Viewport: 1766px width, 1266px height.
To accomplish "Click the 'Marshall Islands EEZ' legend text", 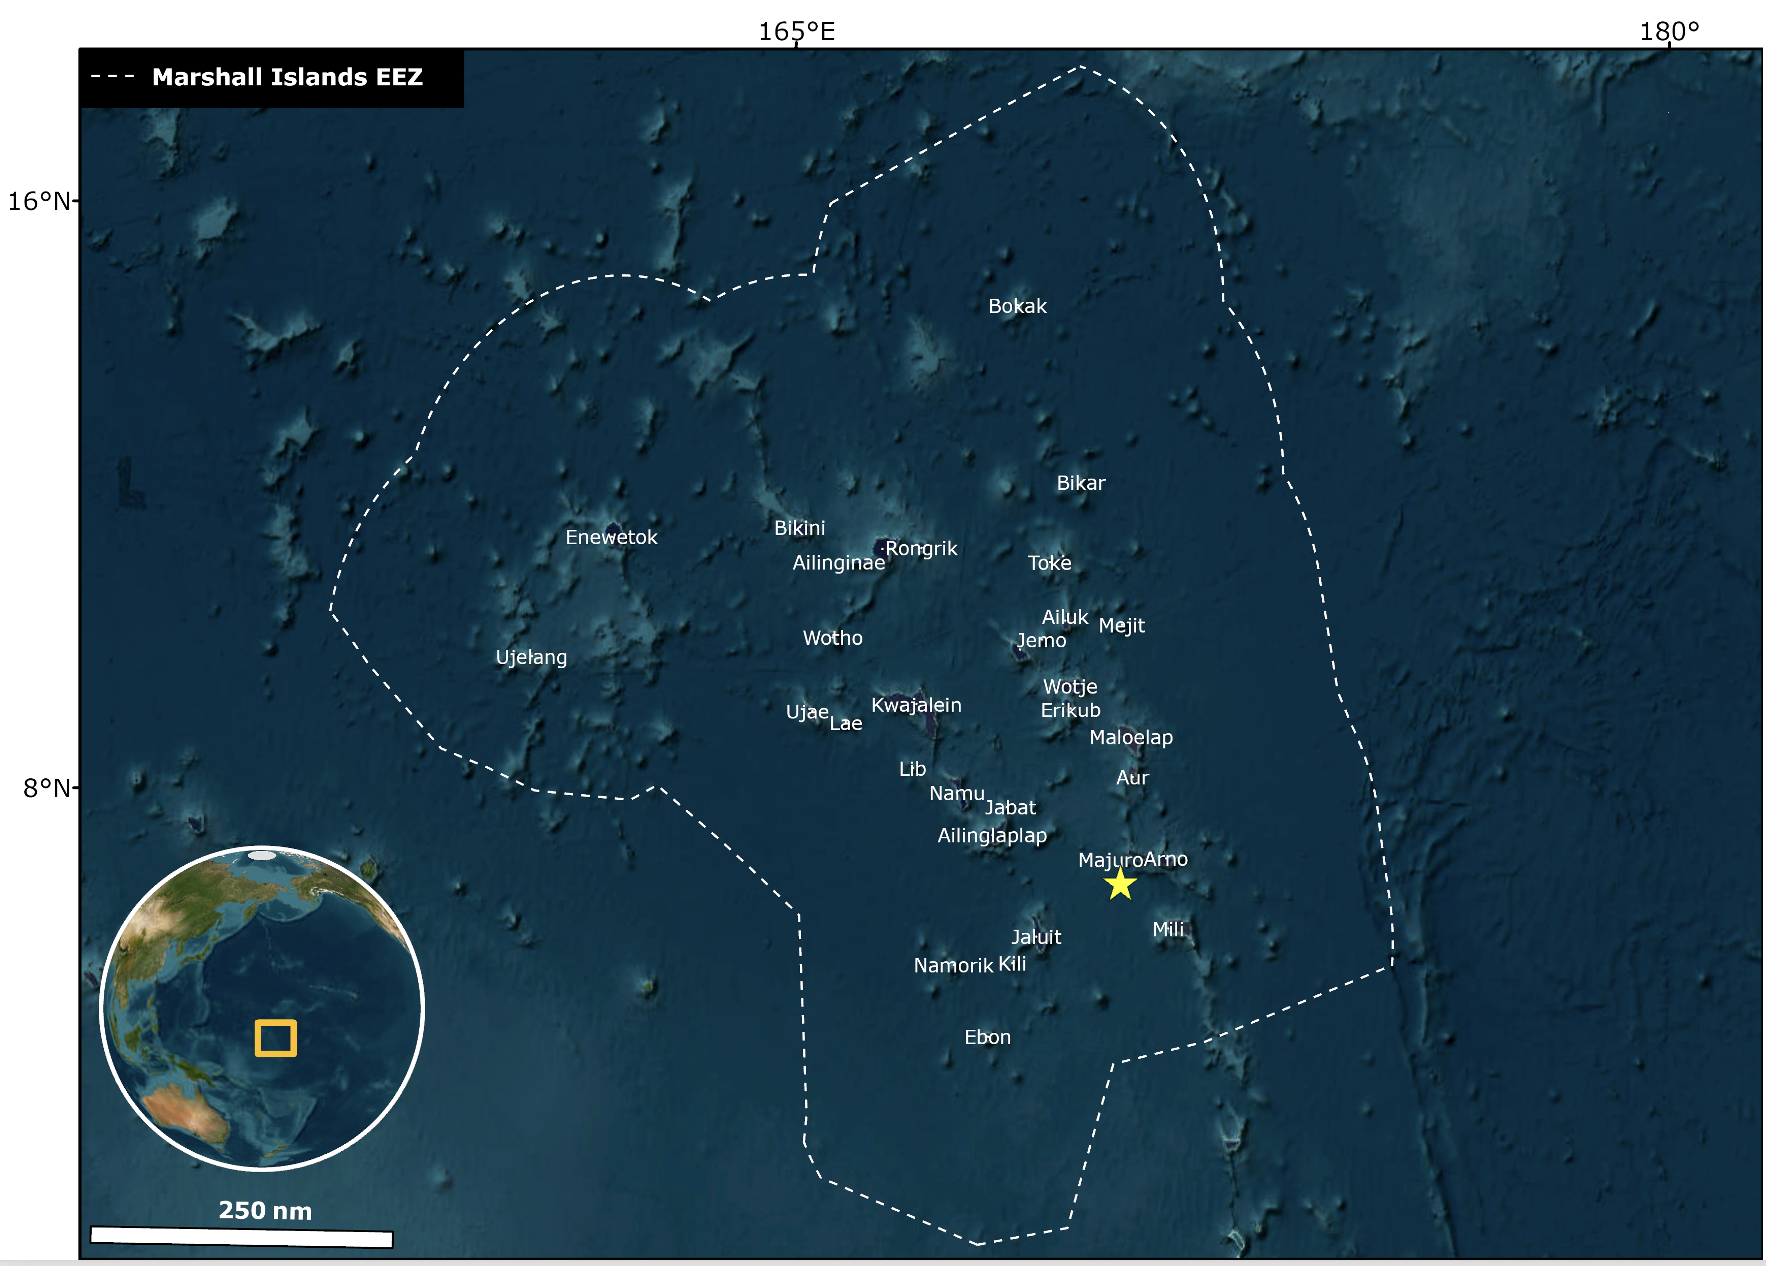I will pyautogui.click(x=287, y=77).
